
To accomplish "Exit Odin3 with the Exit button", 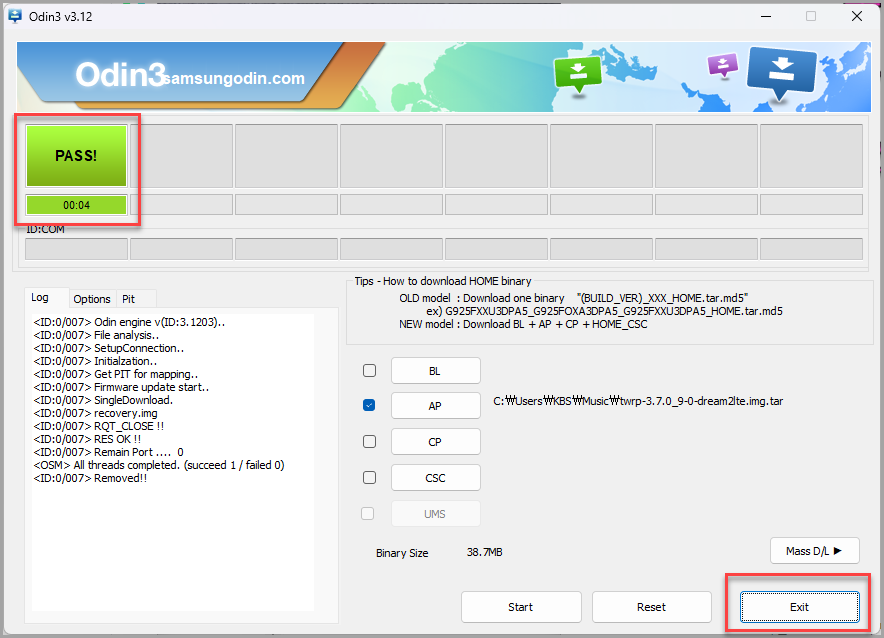I will click(799, 607).
